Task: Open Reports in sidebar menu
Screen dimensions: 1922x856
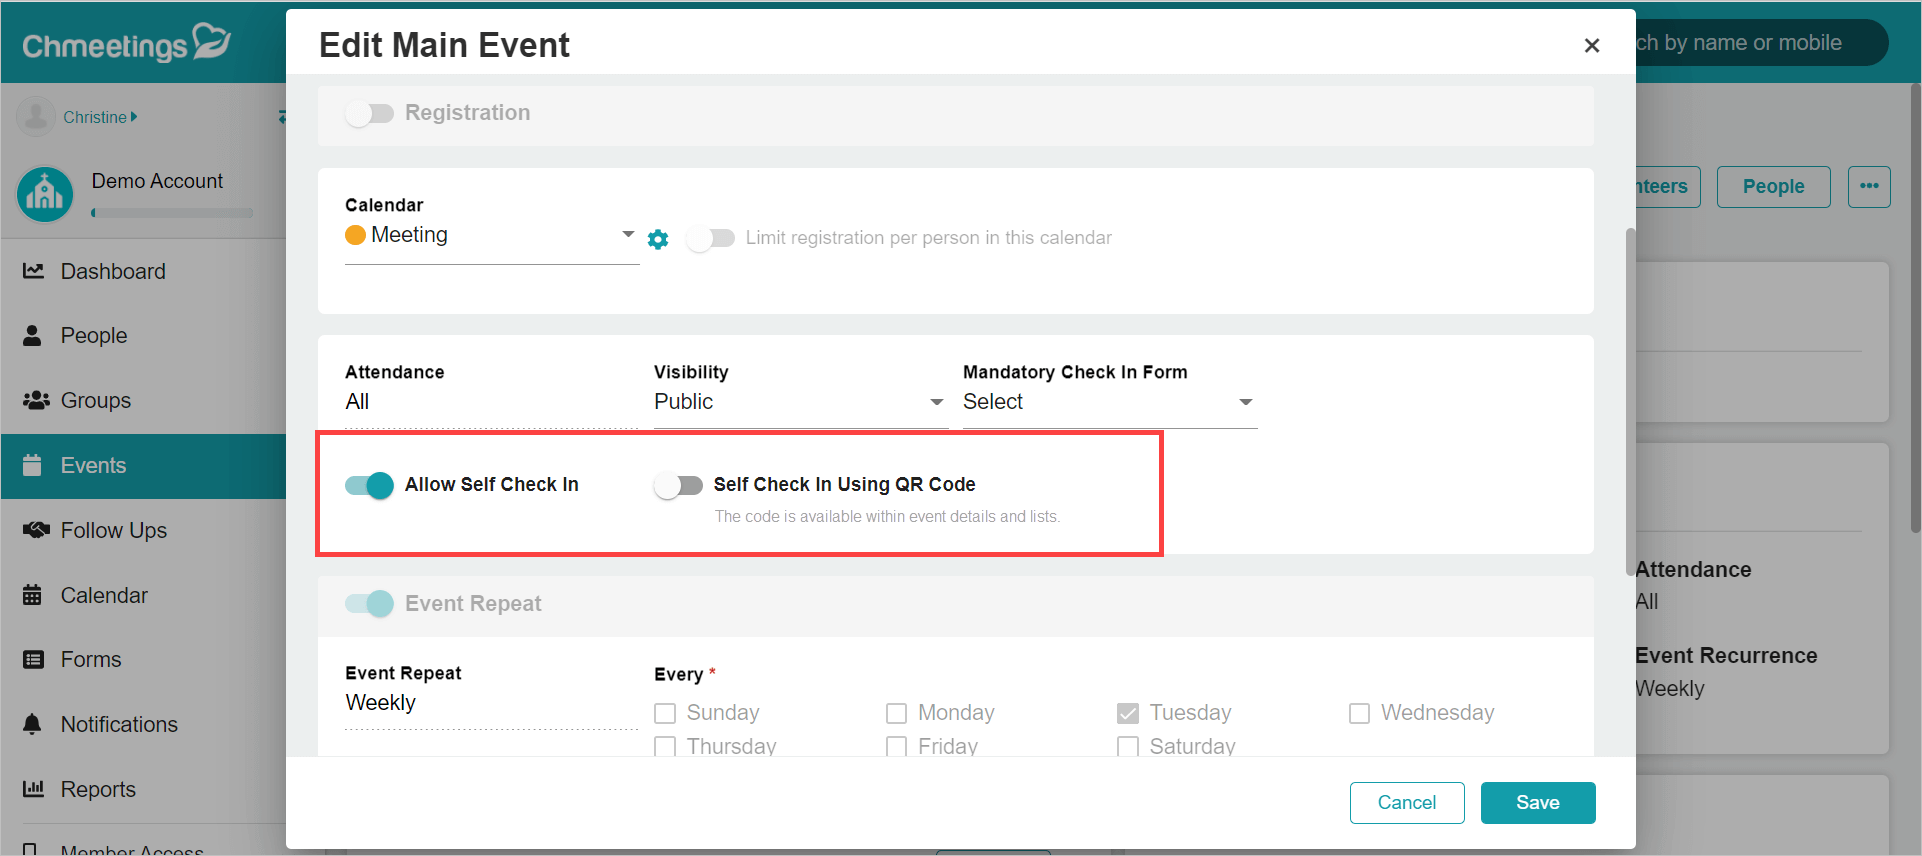Action: pyautogui.click(x=144, y=789)
